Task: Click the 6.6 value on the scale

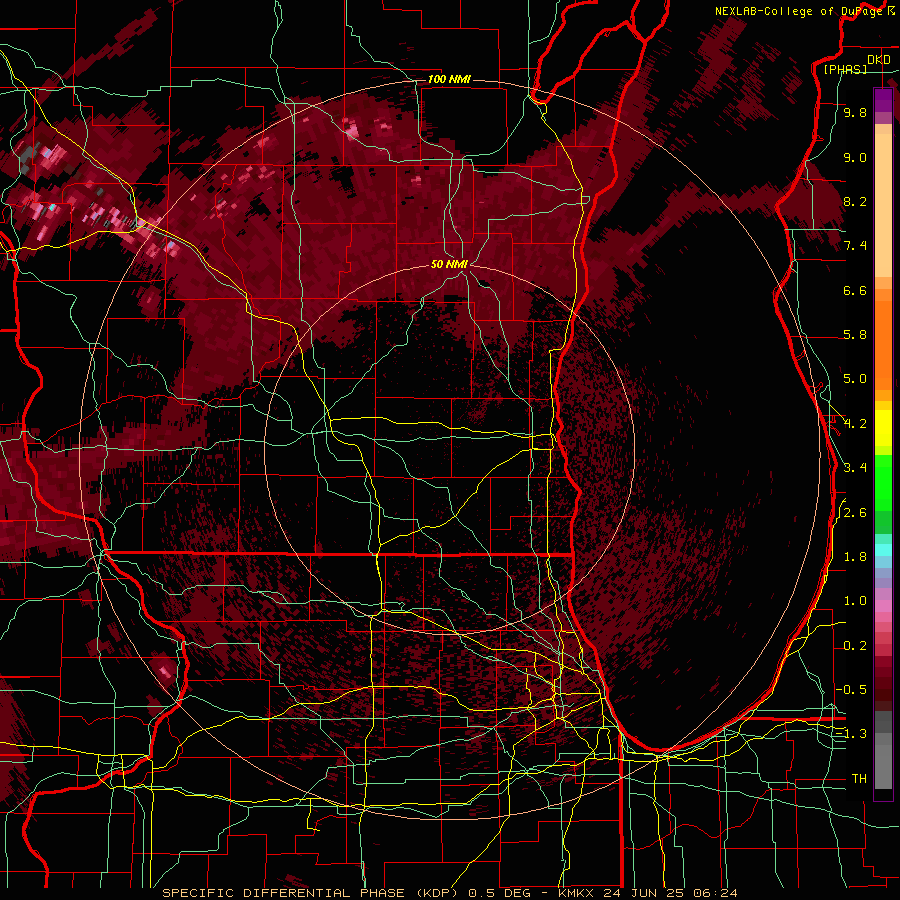Action: [855, 290]
